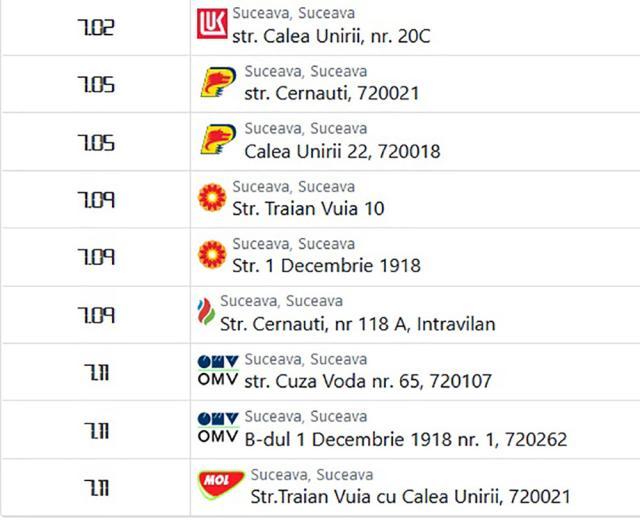Image resolution: width=640 pixels, height=520 pixels.
Task: Open address str. Cernauti, 720021
Action: point(332,93)
